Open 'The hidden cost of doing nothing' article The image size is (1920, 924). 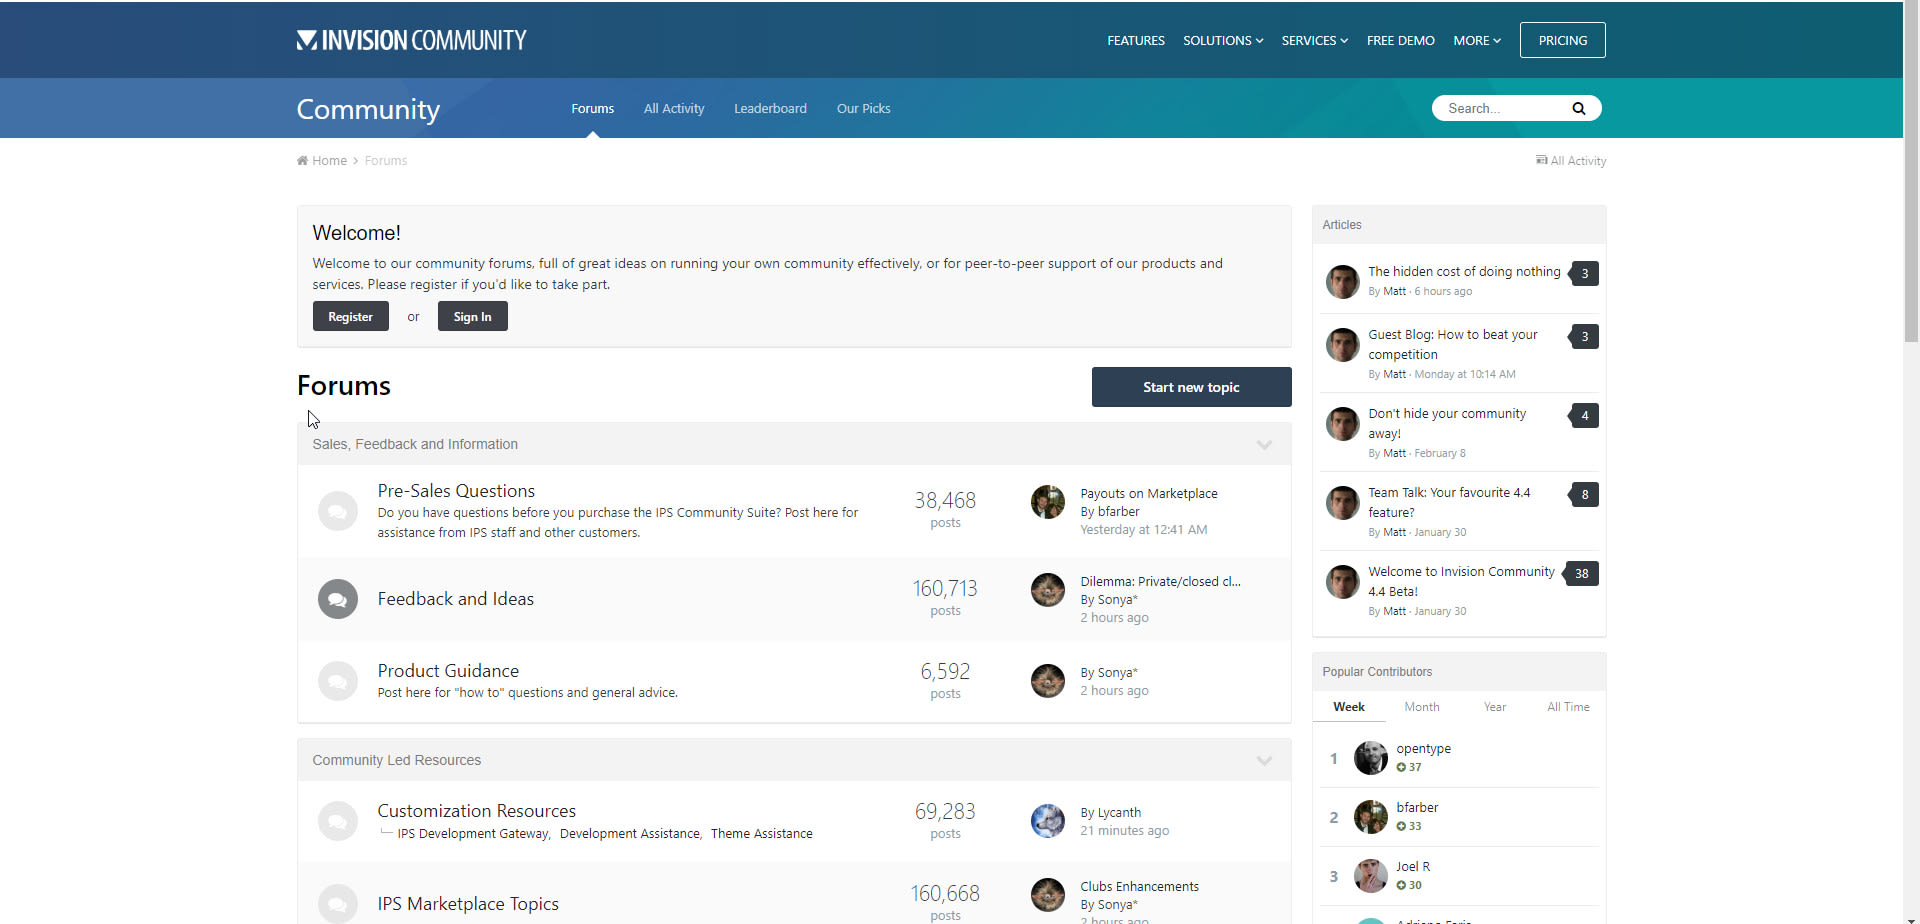[1464, 272]
